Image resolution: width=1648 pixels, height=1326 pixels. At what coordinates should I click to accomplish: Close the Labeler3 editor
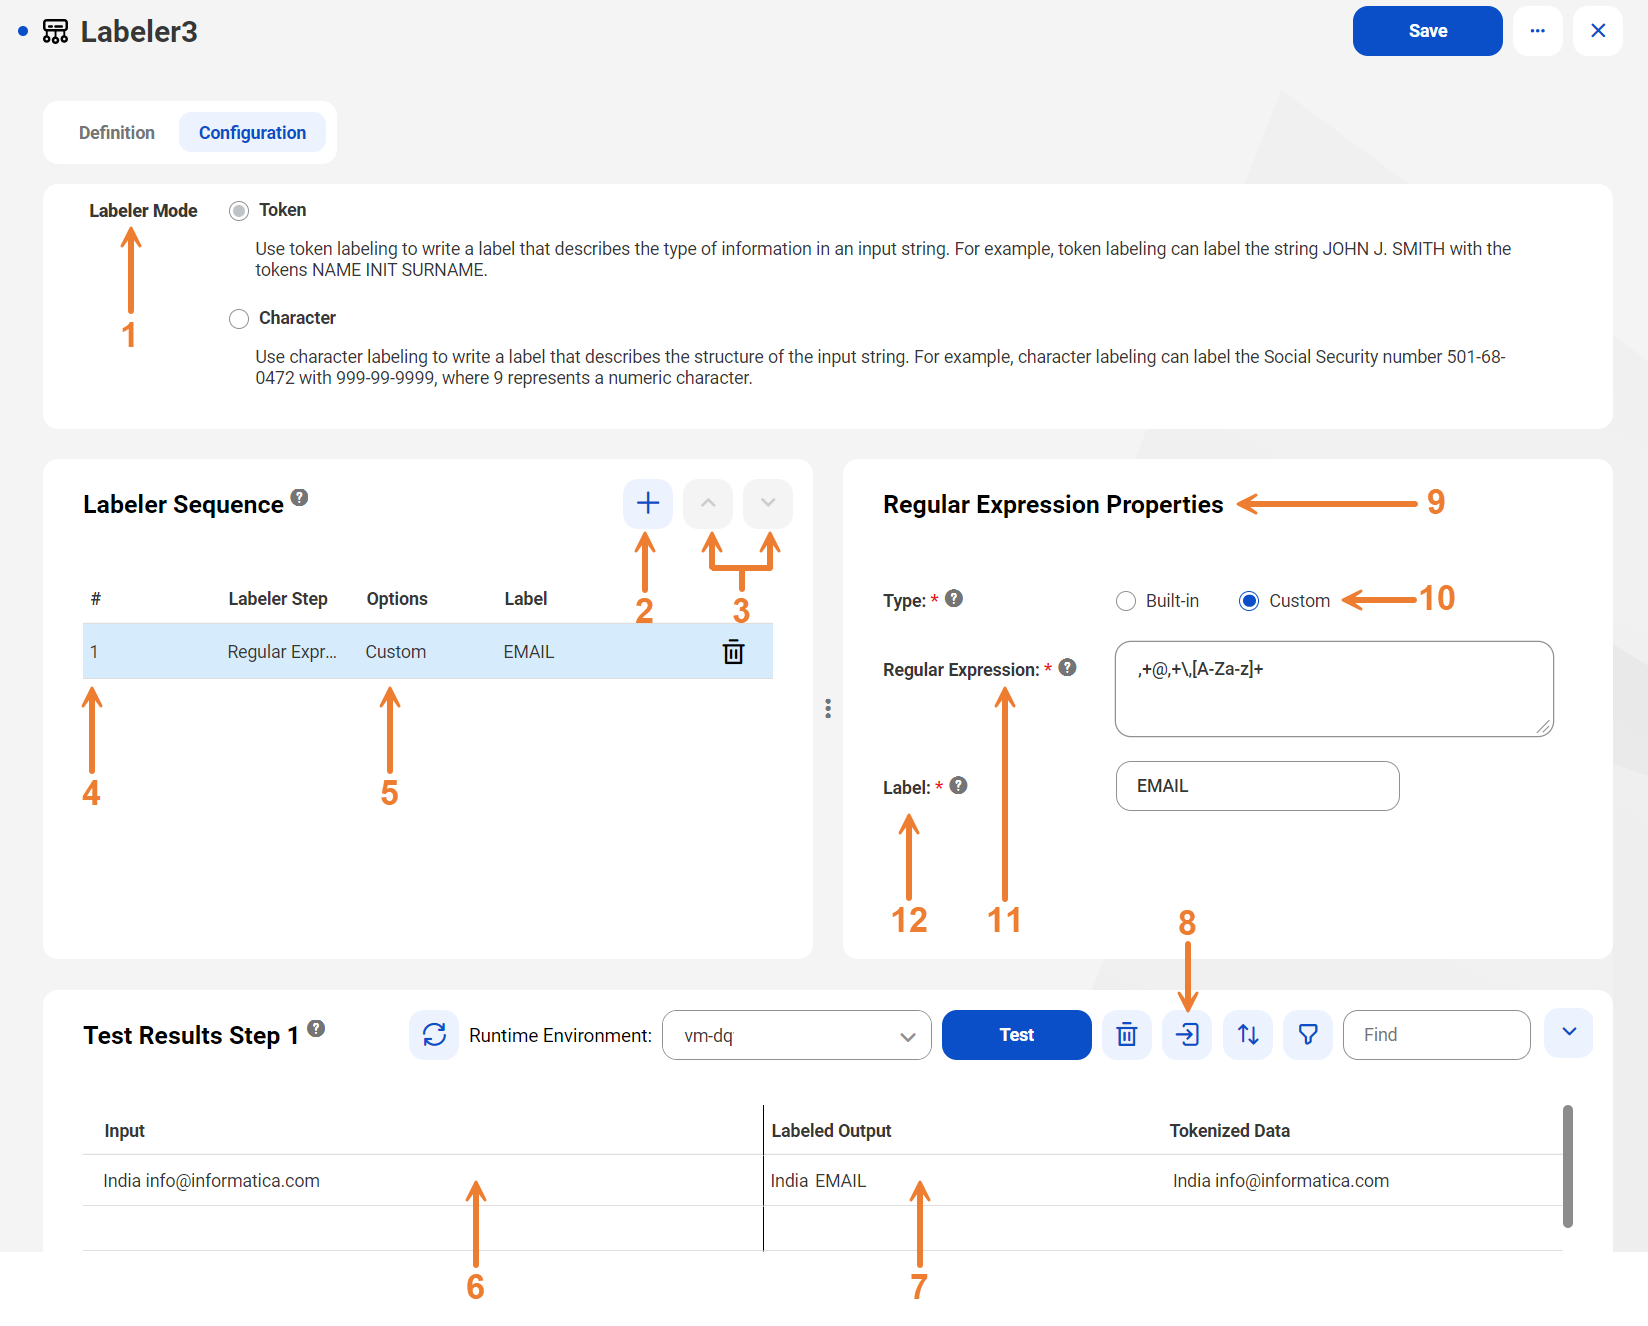[x=1597, y=31]
